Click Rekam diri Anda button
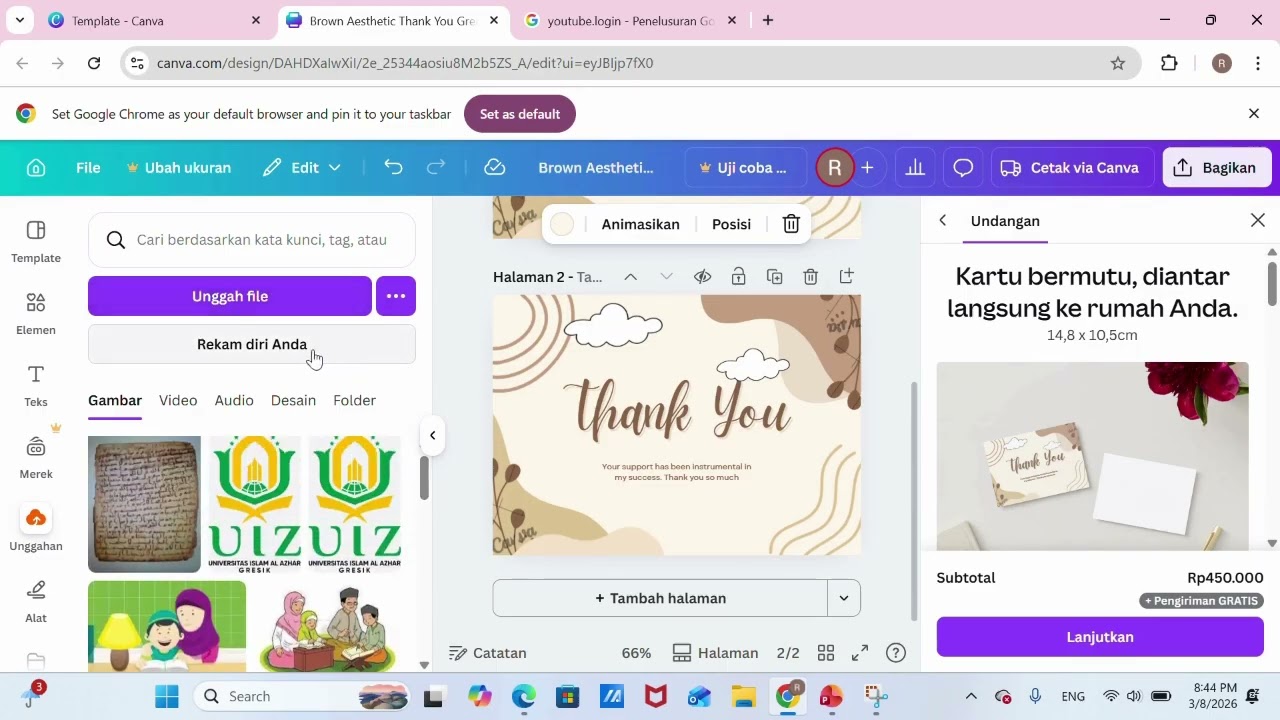 tap(252, 344)
